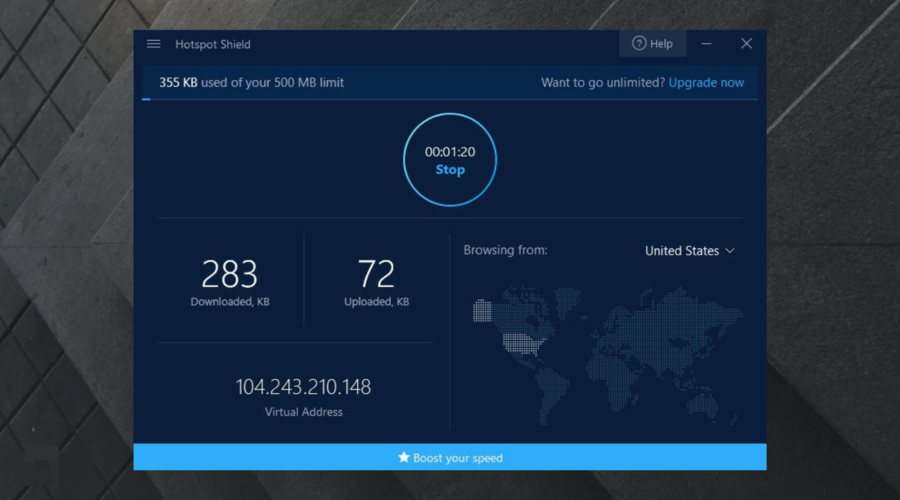Click the star icon in the boost bar
Viewport: 900px width, 500px height.
[404, 458]
